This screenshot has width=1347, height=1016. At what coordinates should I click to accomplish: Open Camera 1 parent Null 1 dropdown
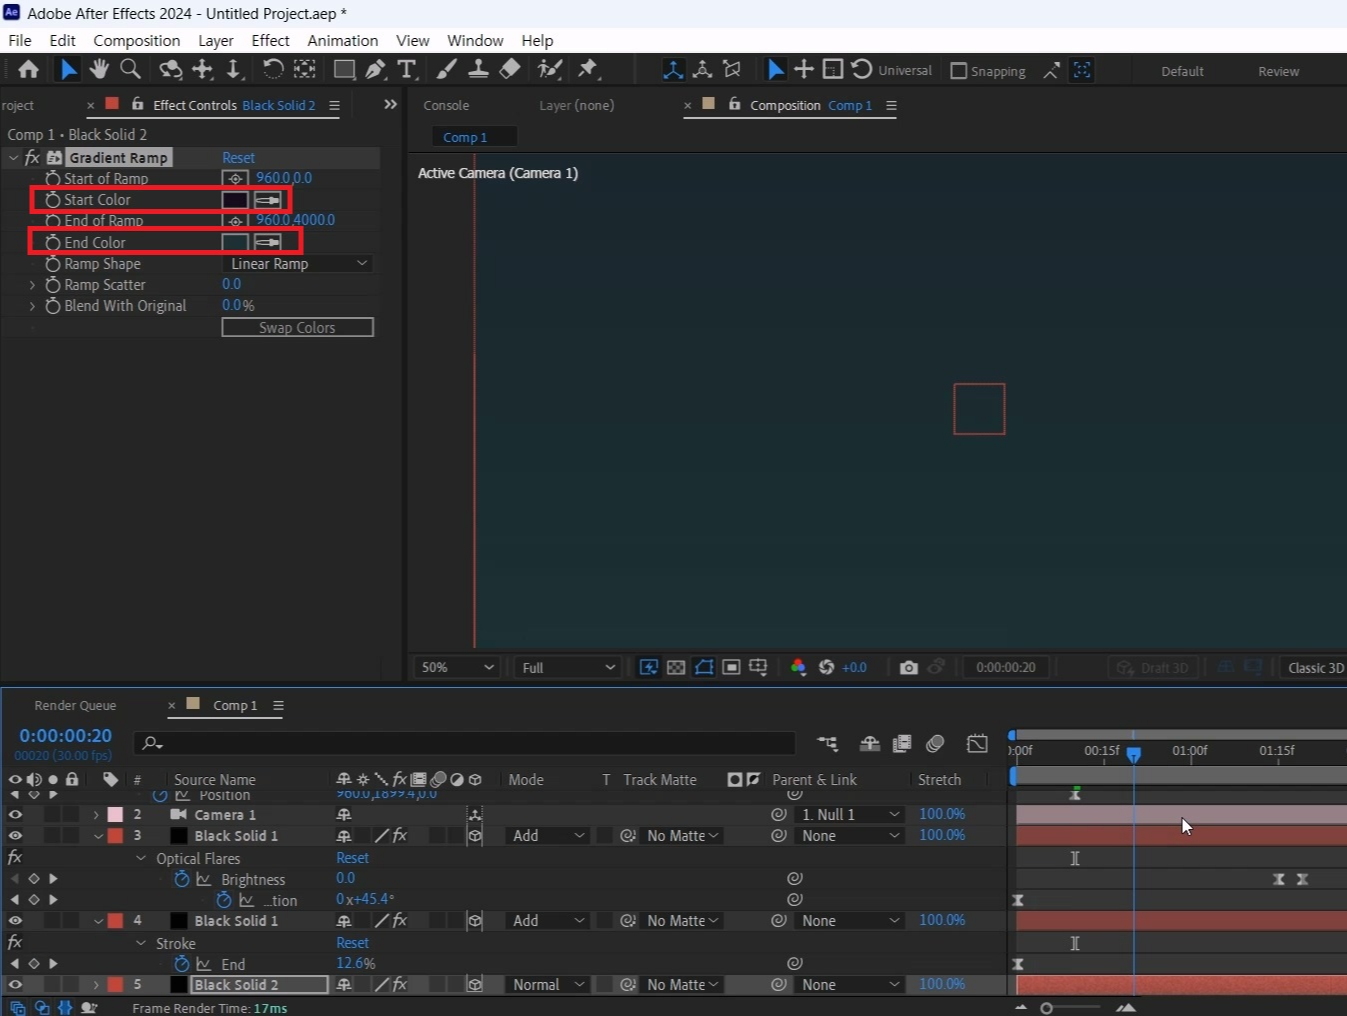[850, 815]
